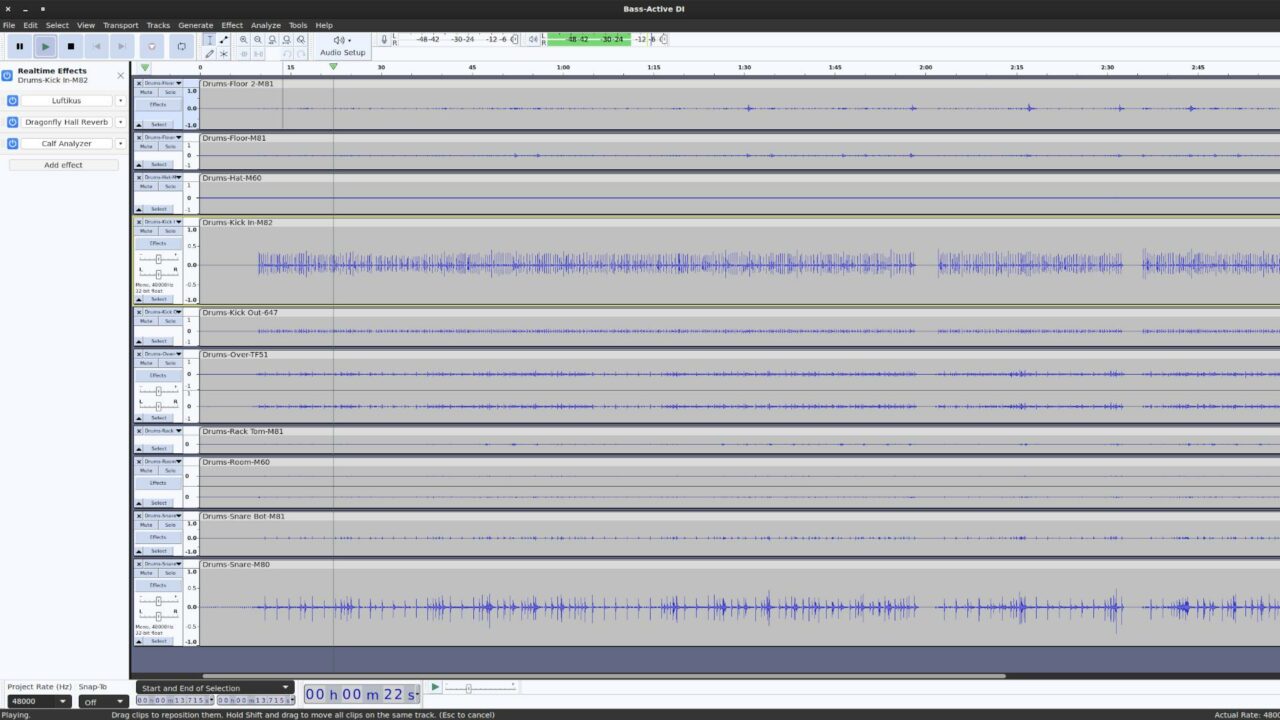This screenshot has width=1280, height=720.
Task: Click the Add effect button
Action: pos(62,164)
